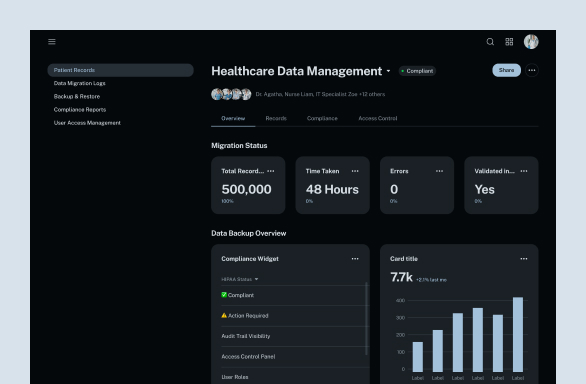Click the search magnifier icon

[x=490, y=42]
